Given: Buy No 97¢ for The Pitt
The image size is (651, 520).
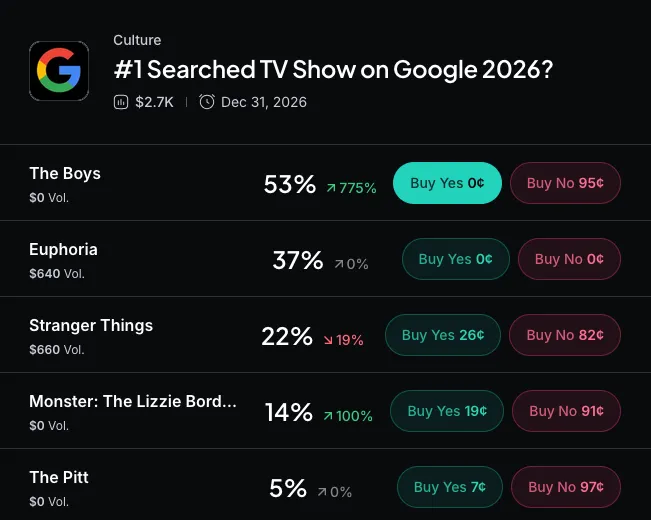Looking at the screenshot, I should 566,487.
